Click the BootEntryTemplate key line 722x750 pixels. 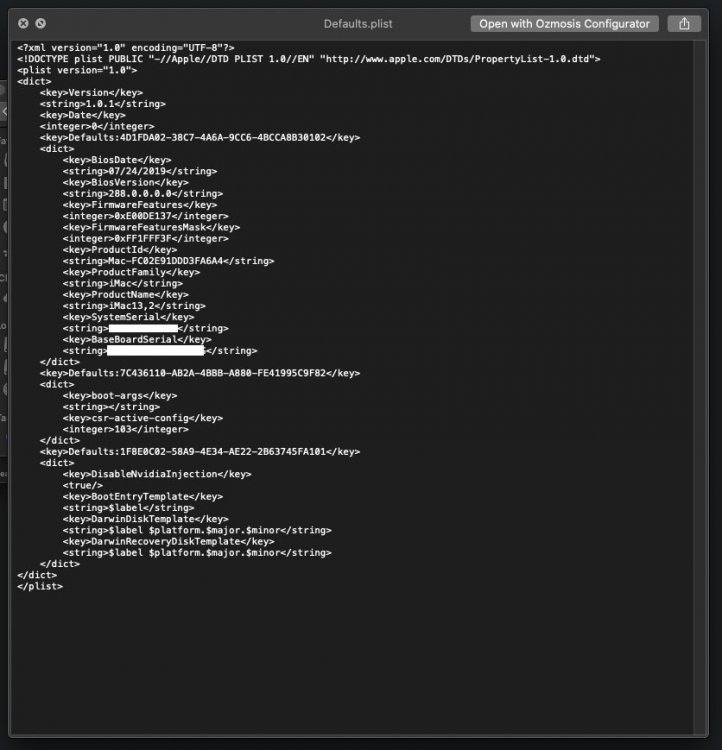click(143, 496)
